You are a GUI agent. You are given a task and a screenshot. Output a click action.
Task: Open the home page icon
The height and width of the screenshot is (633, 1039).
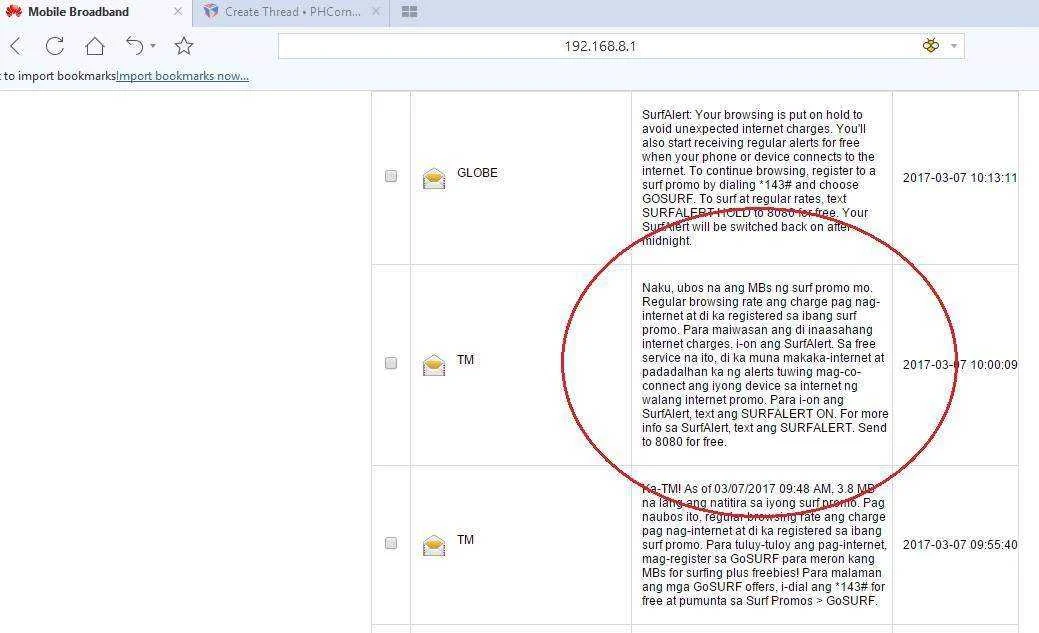(95, 46)
